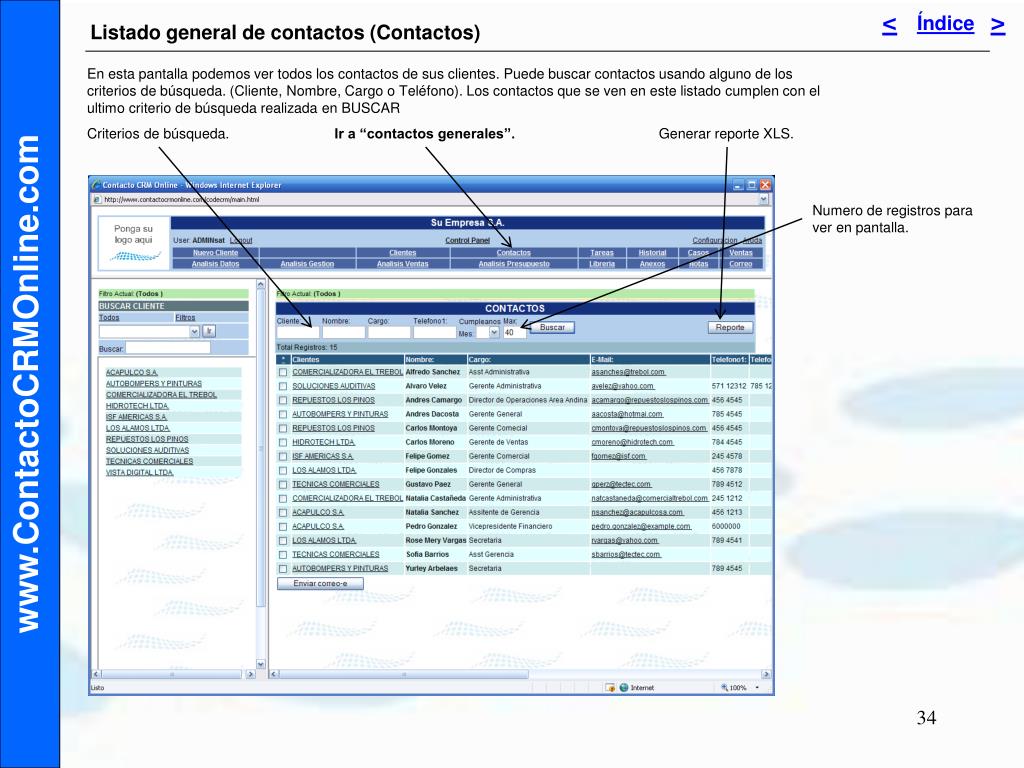Tick the checkbox for Carlos Moreno
This screenshot has height=768, width=1024.
(x=283, y=443)
